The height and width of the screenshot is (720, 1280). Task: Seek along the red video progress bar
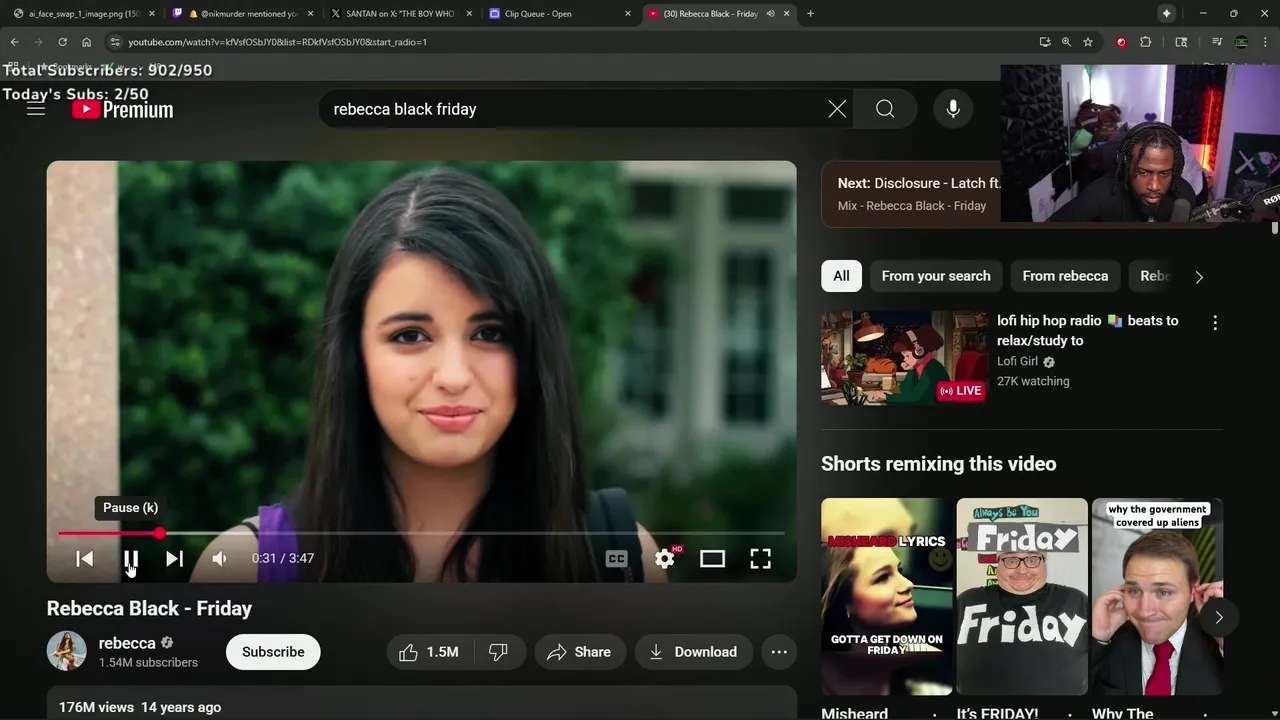(421, 533)
